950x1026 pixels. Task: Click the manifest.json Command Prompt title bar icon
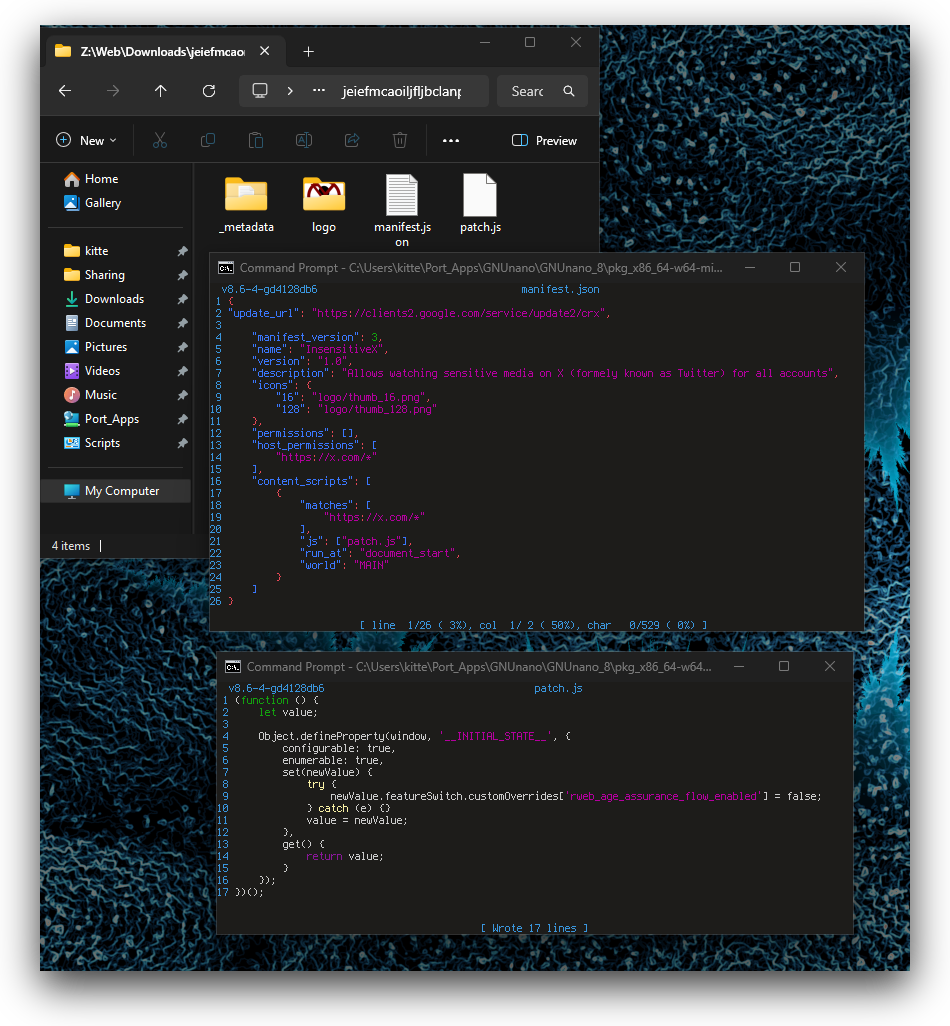[226, 268]
